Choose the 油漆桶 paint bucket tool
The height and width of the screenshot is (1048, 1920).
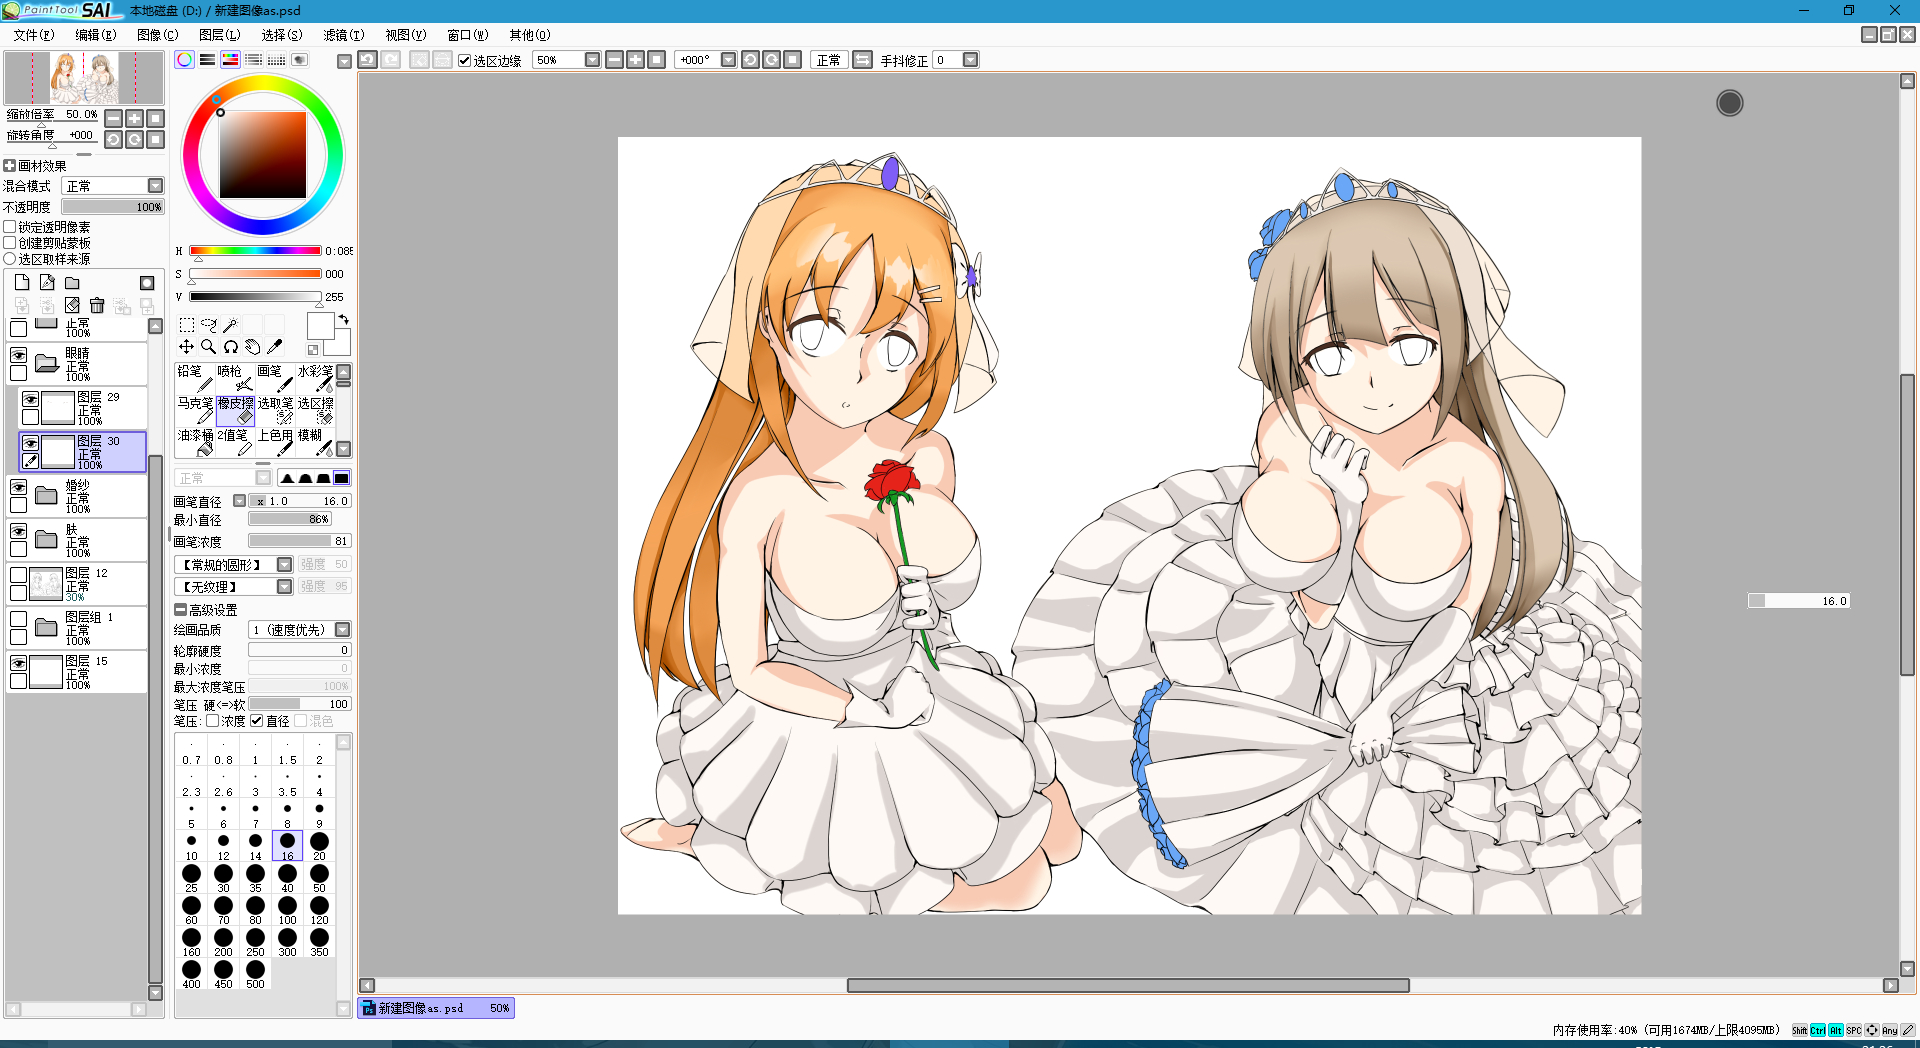point(195,442)
